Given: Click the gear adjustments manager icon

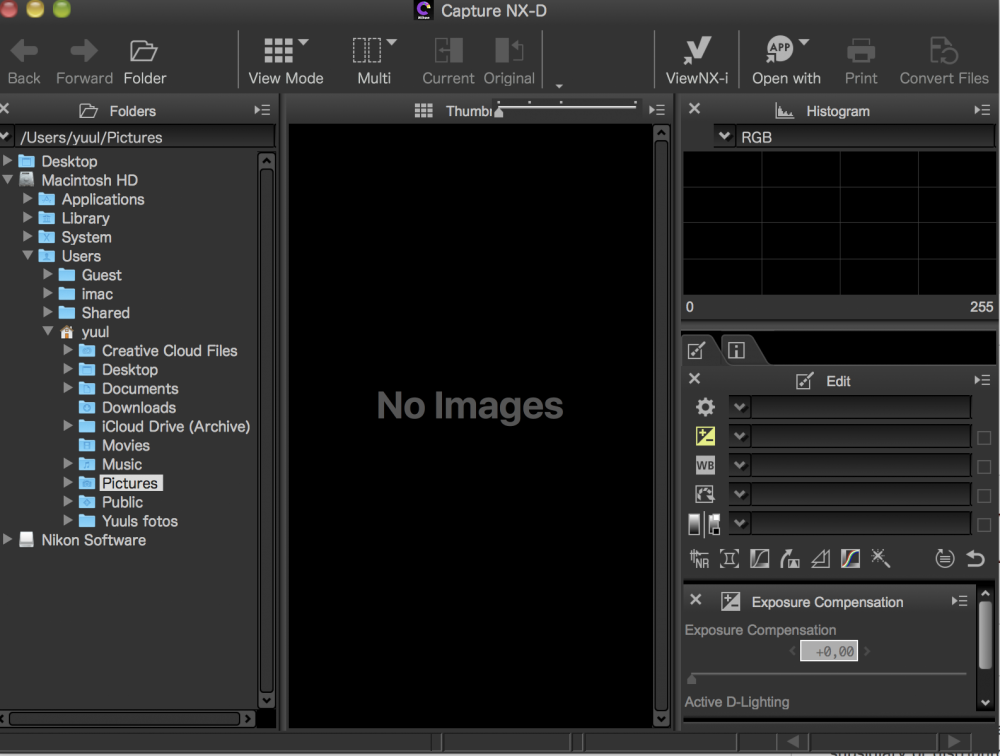Looking at the screenshot, I should [705, 407].
